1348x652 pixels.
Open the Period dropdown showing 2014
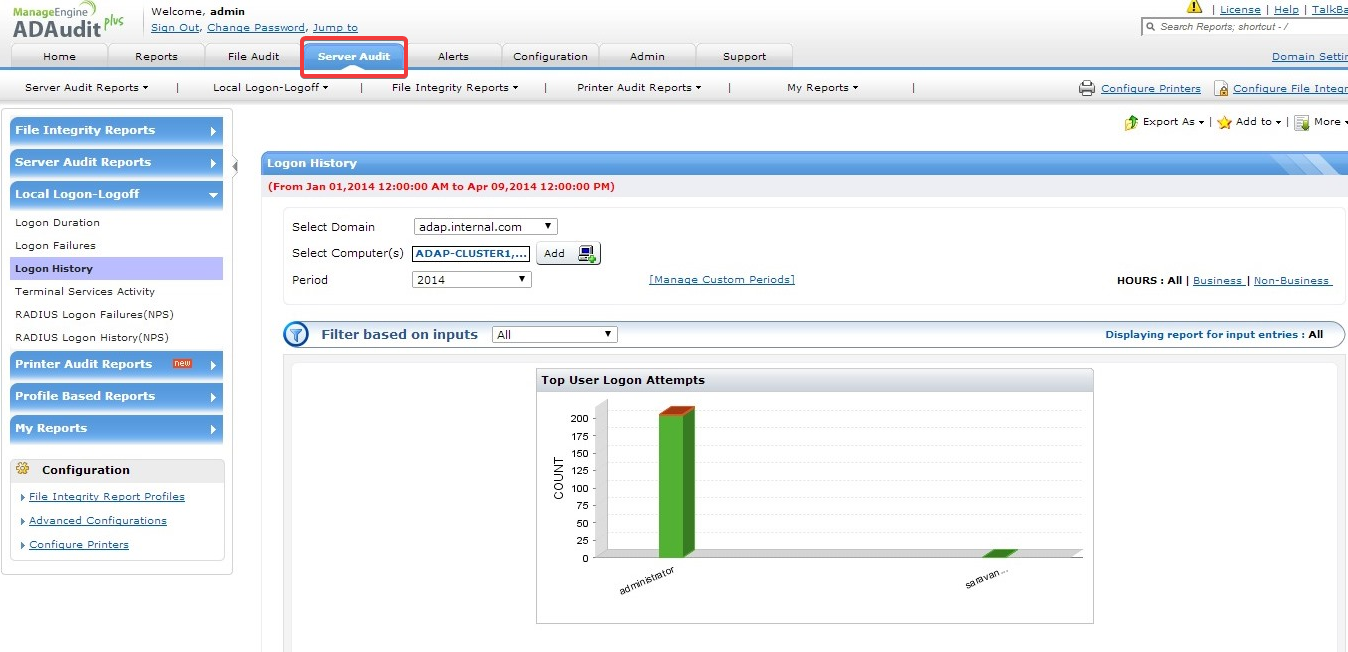coord(471,280)
